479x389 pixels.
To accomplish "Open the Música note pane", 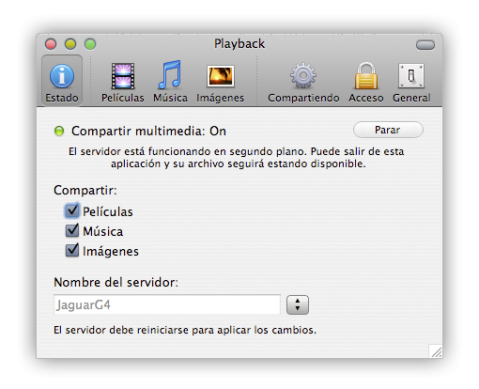I will 170,82.
